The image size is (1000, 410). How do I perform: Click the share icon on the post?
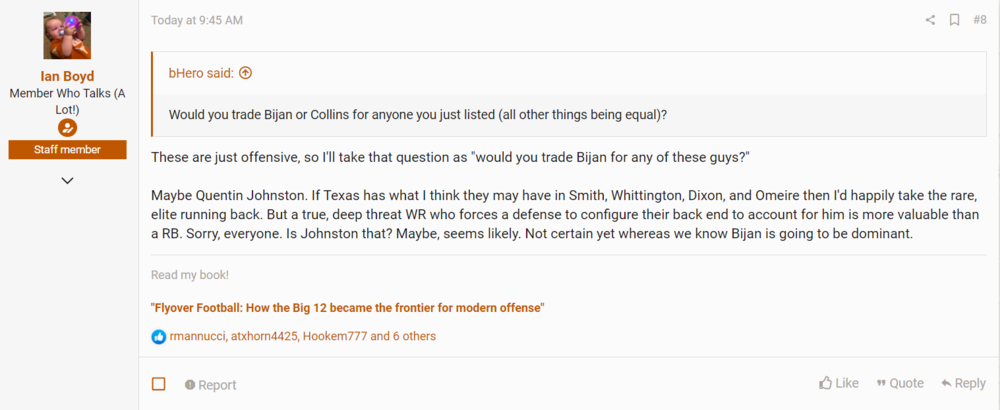point(930,20)
